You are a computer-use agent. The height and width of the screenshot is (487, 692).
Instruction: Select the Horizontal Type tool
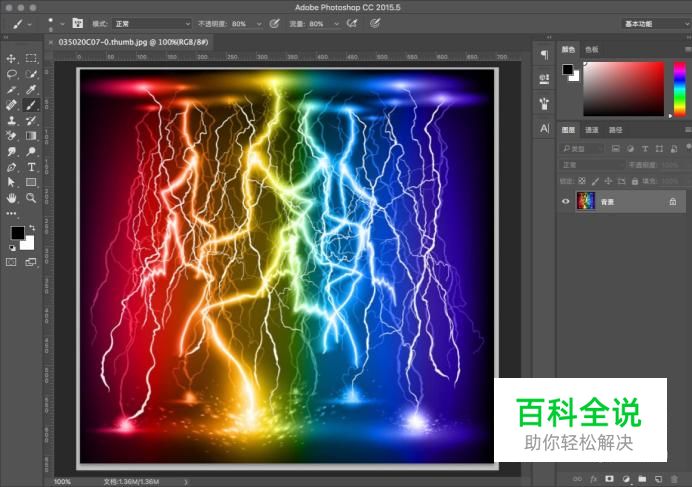[31, 167]
